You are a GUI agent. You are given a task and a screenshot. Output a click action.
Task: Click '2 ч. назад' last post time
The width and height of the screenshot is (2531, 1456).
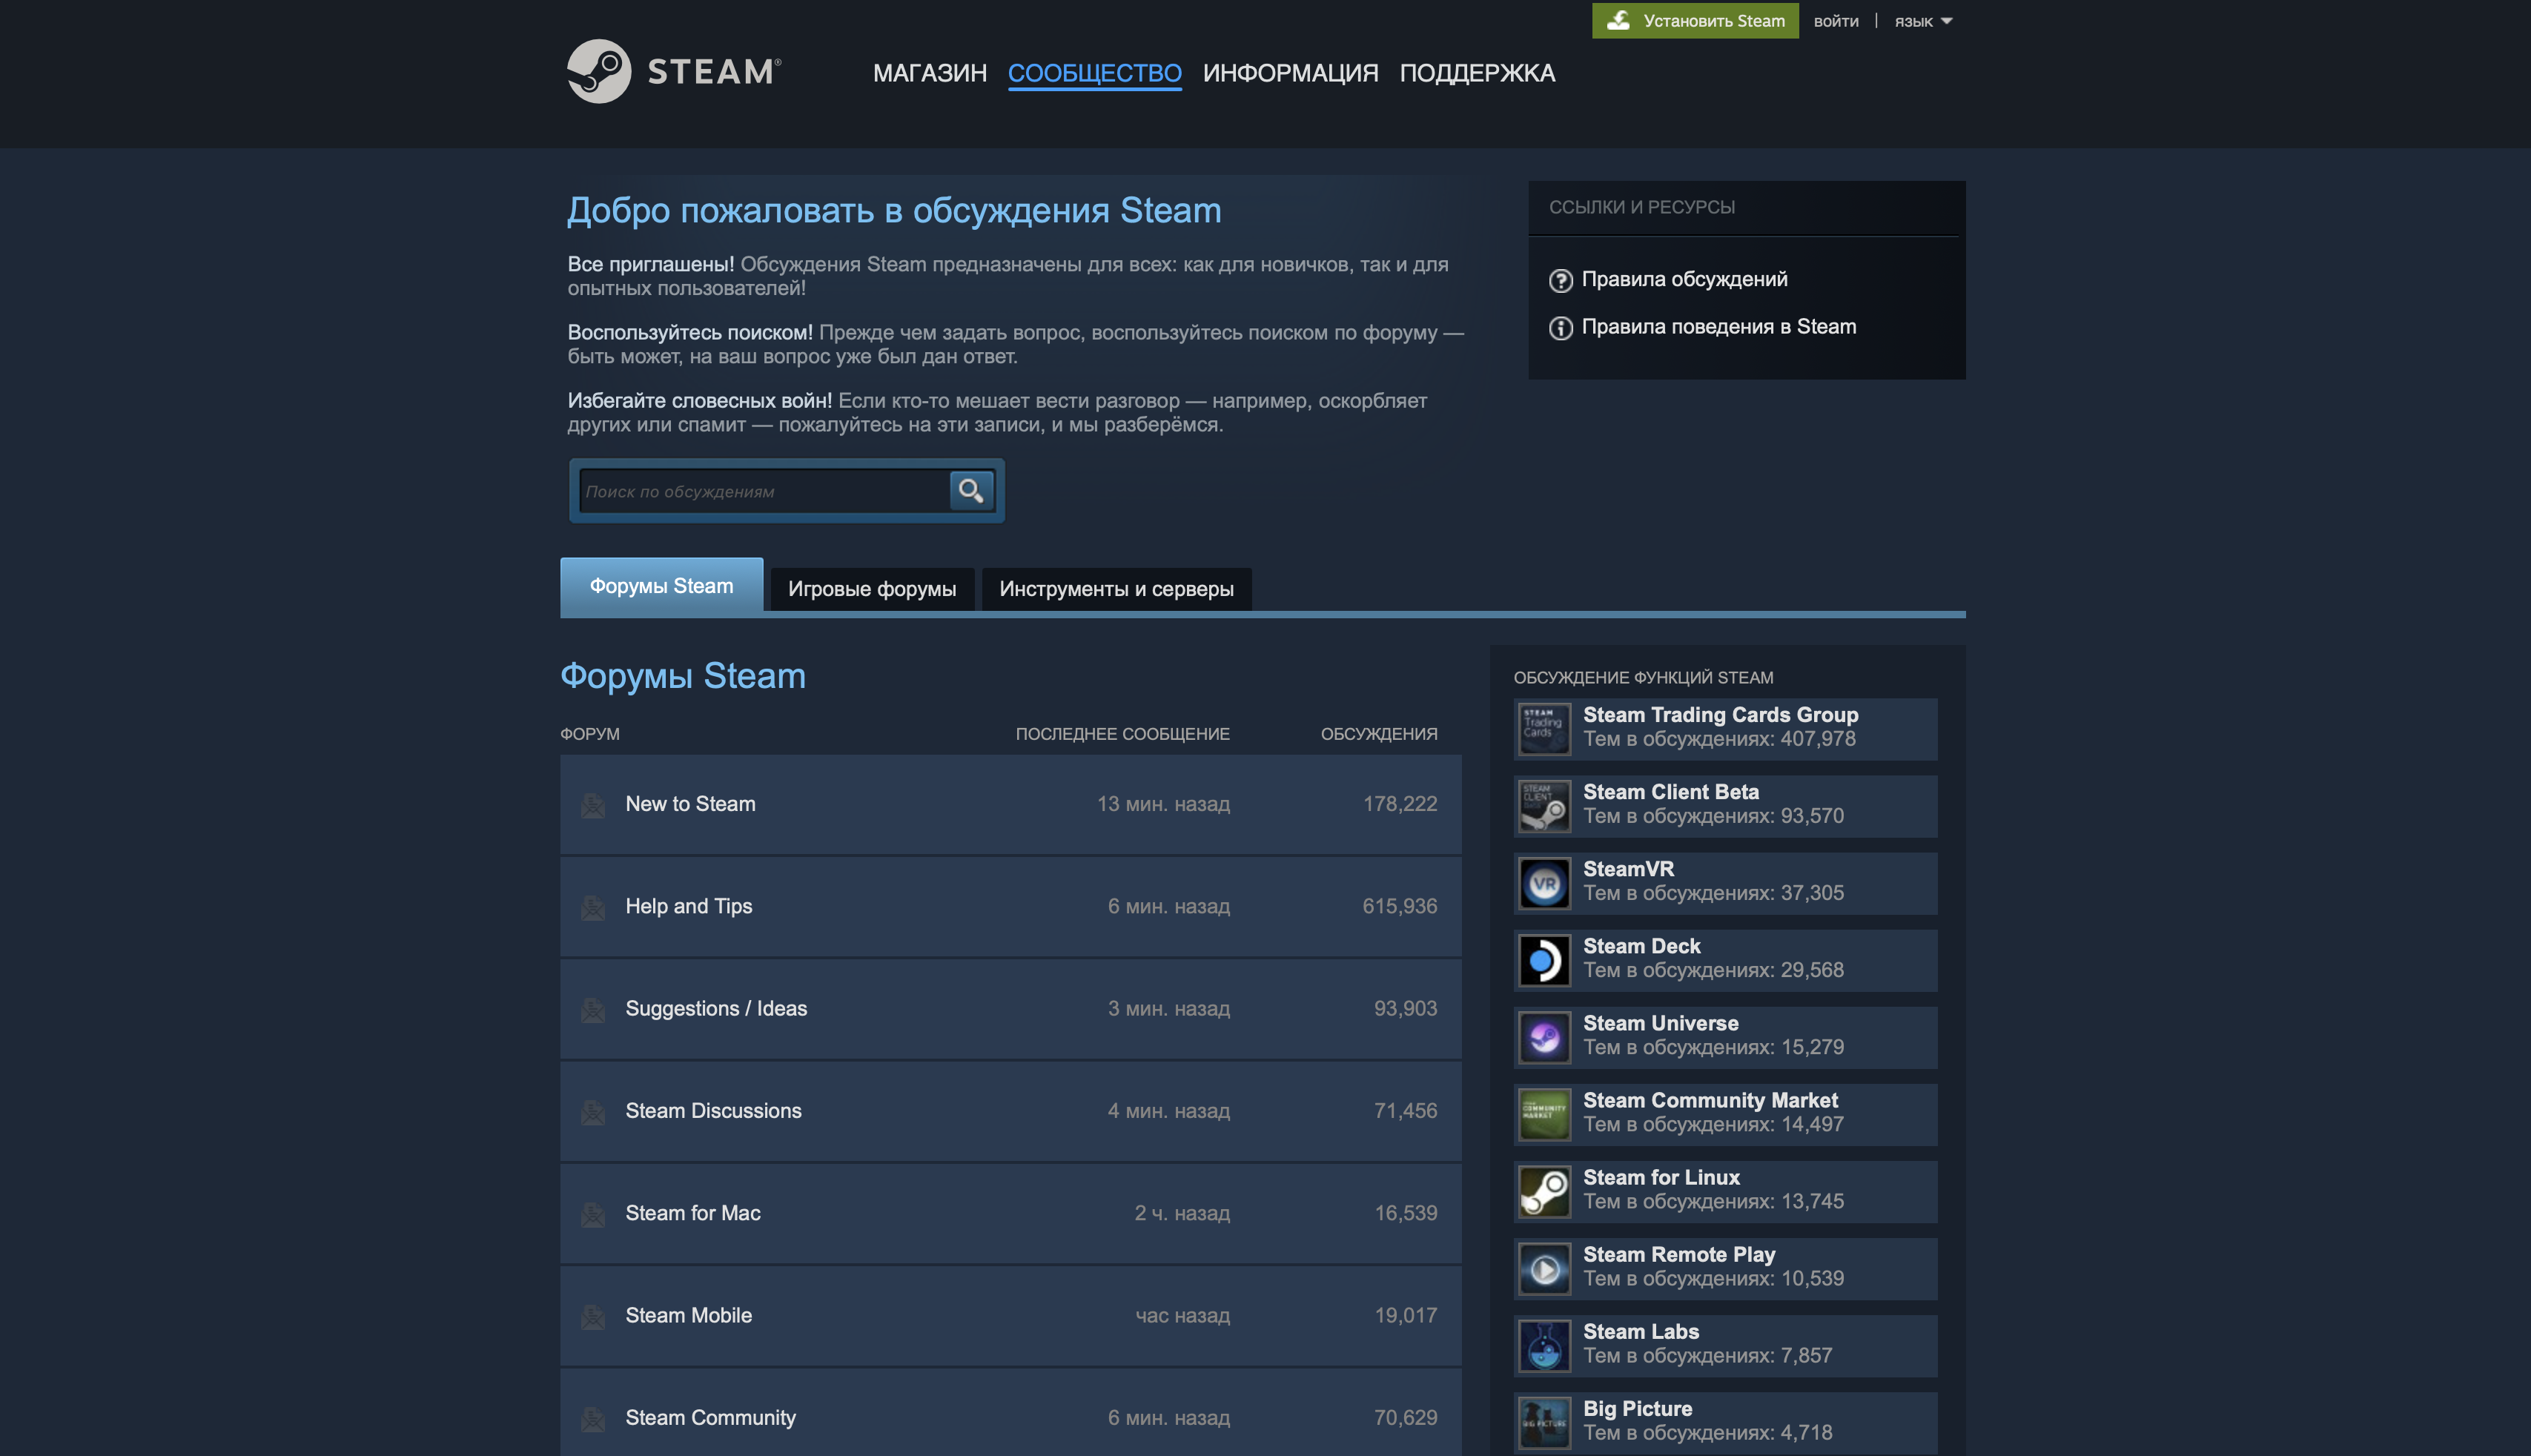pos(1182,1213)
